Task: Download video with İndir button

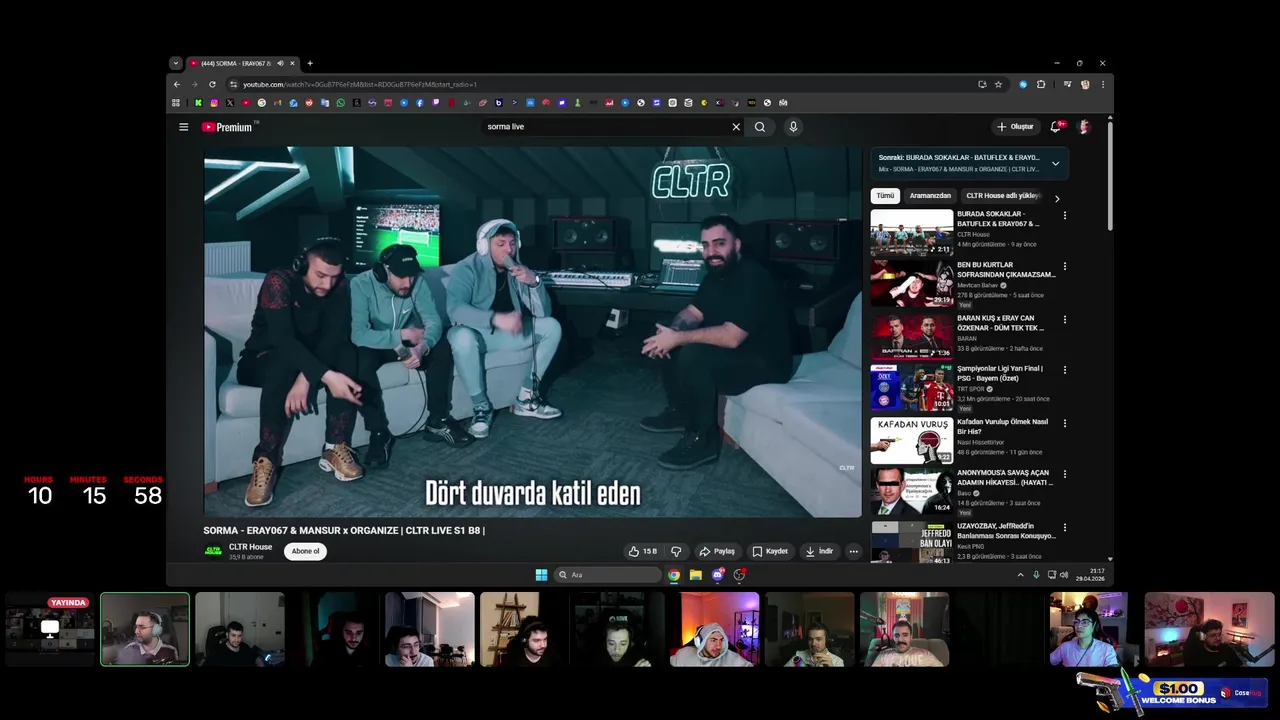Action: (819, 551)
